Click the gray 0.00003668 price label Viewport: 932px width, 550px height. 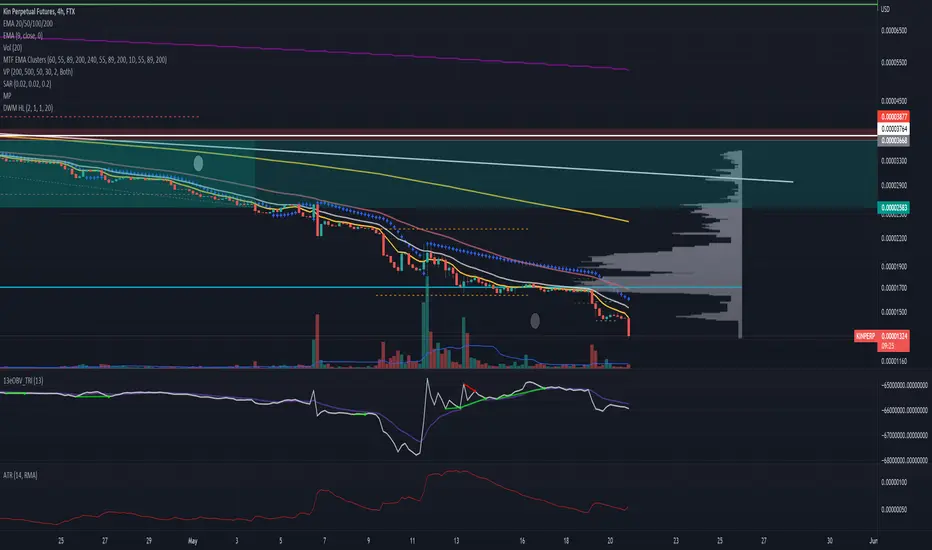893,140
